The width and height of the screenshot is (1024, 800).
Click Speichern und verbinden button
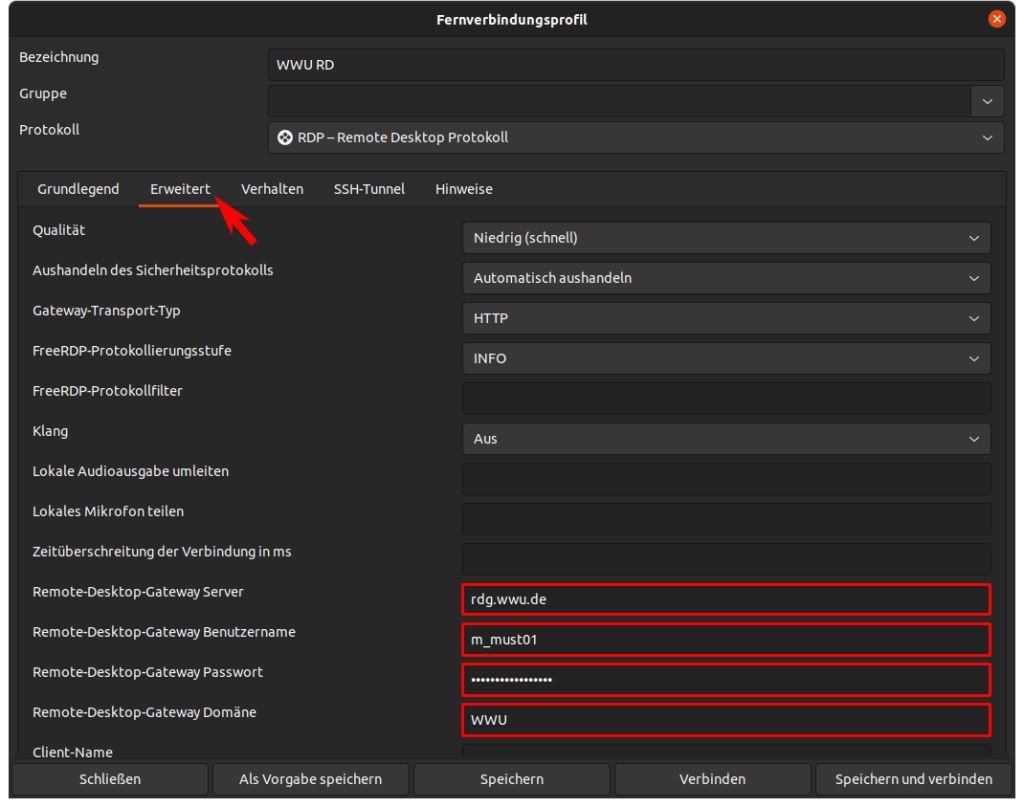pyautogui.click(x=914, y=779)
